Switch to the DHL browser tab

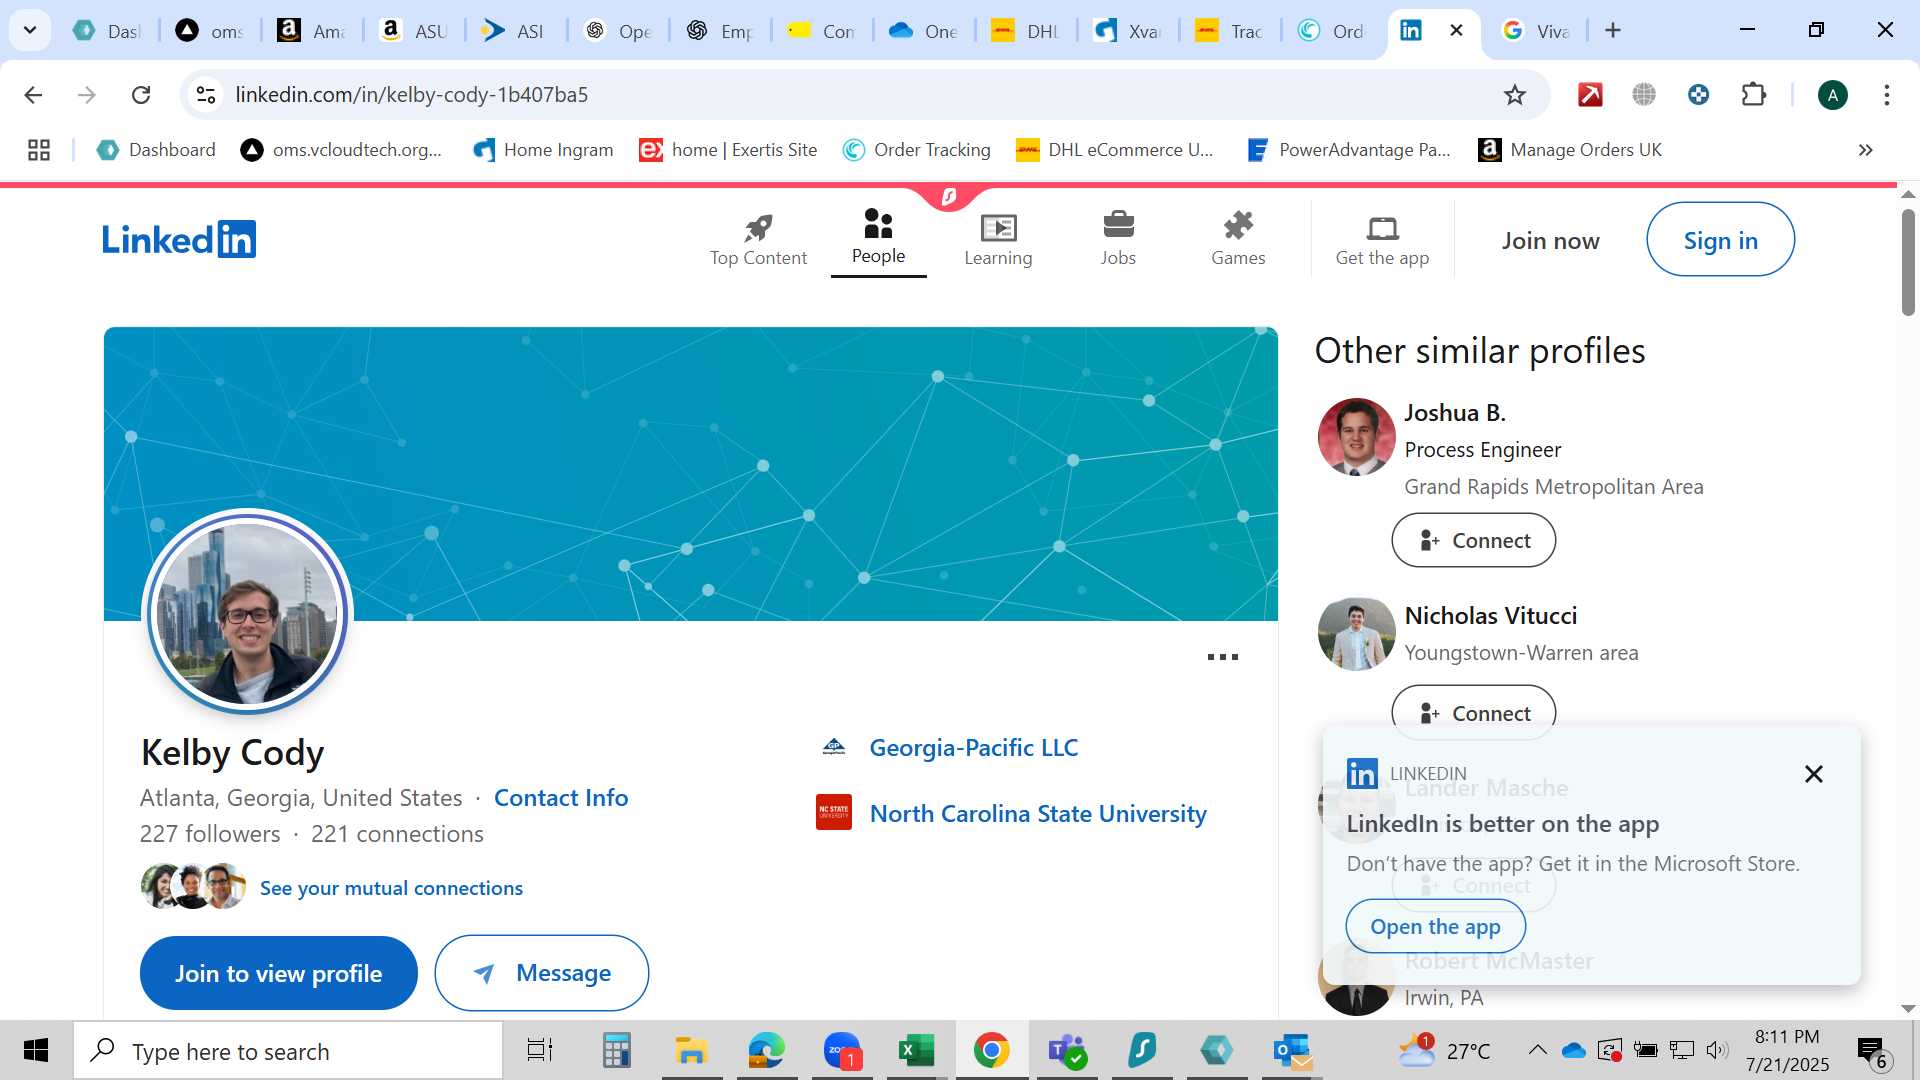click(x=1025, y=31)
